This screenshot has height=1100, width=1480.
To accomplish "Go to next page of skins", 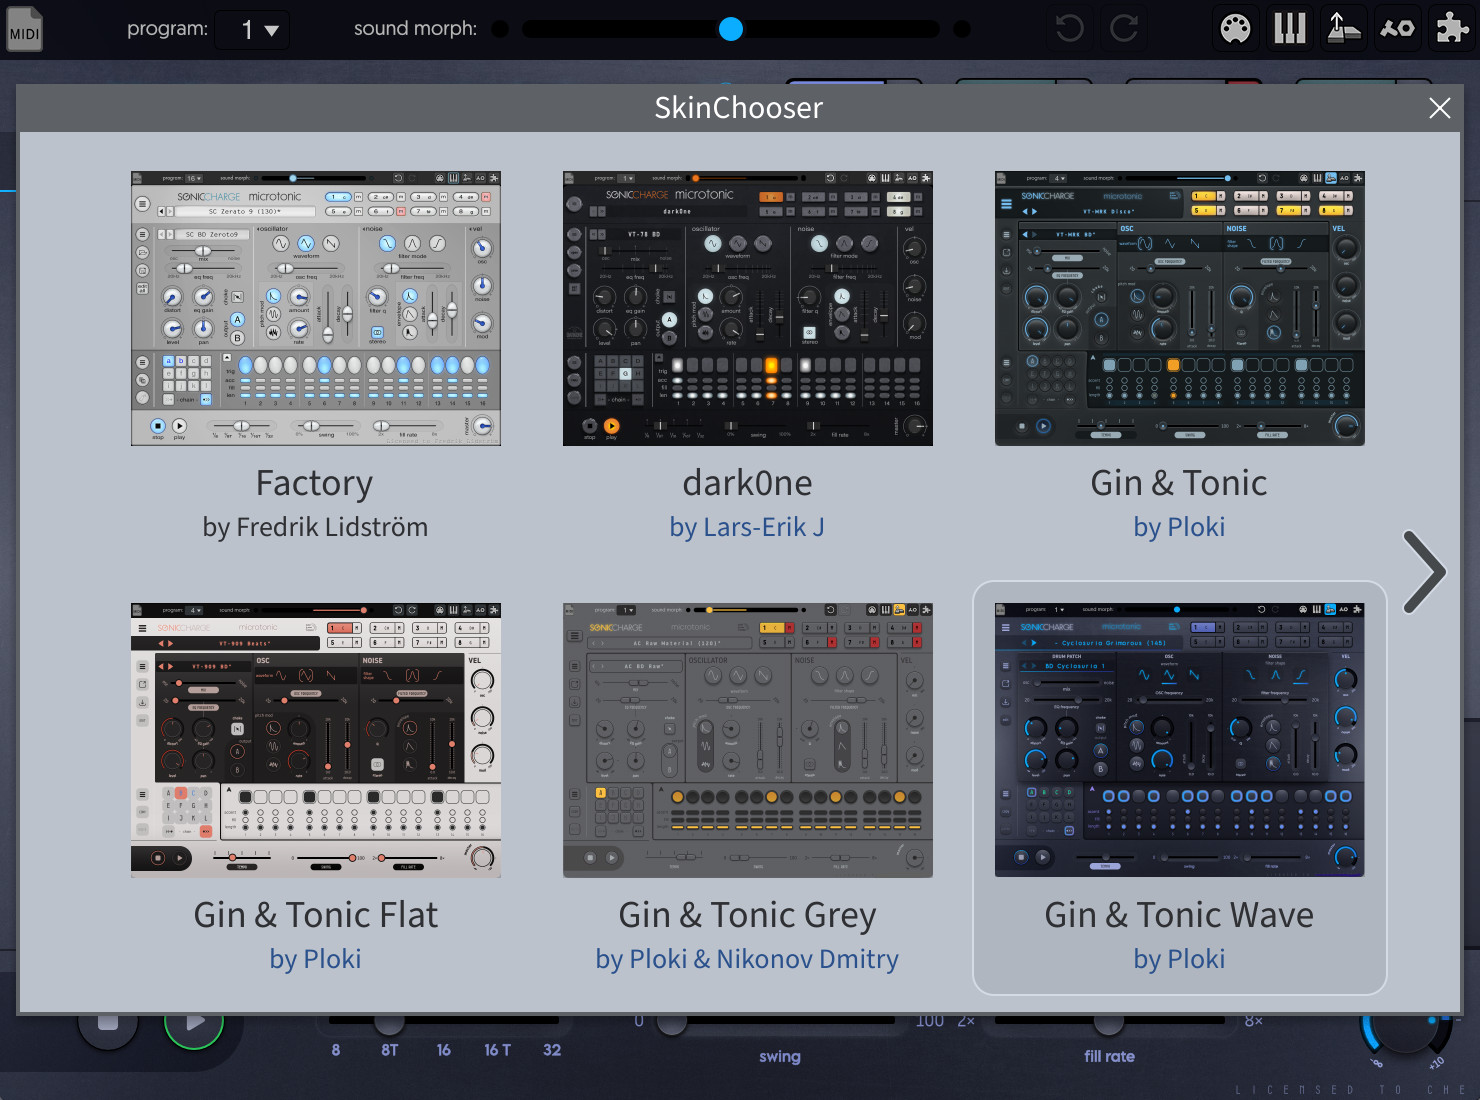I will [1424, 572].
